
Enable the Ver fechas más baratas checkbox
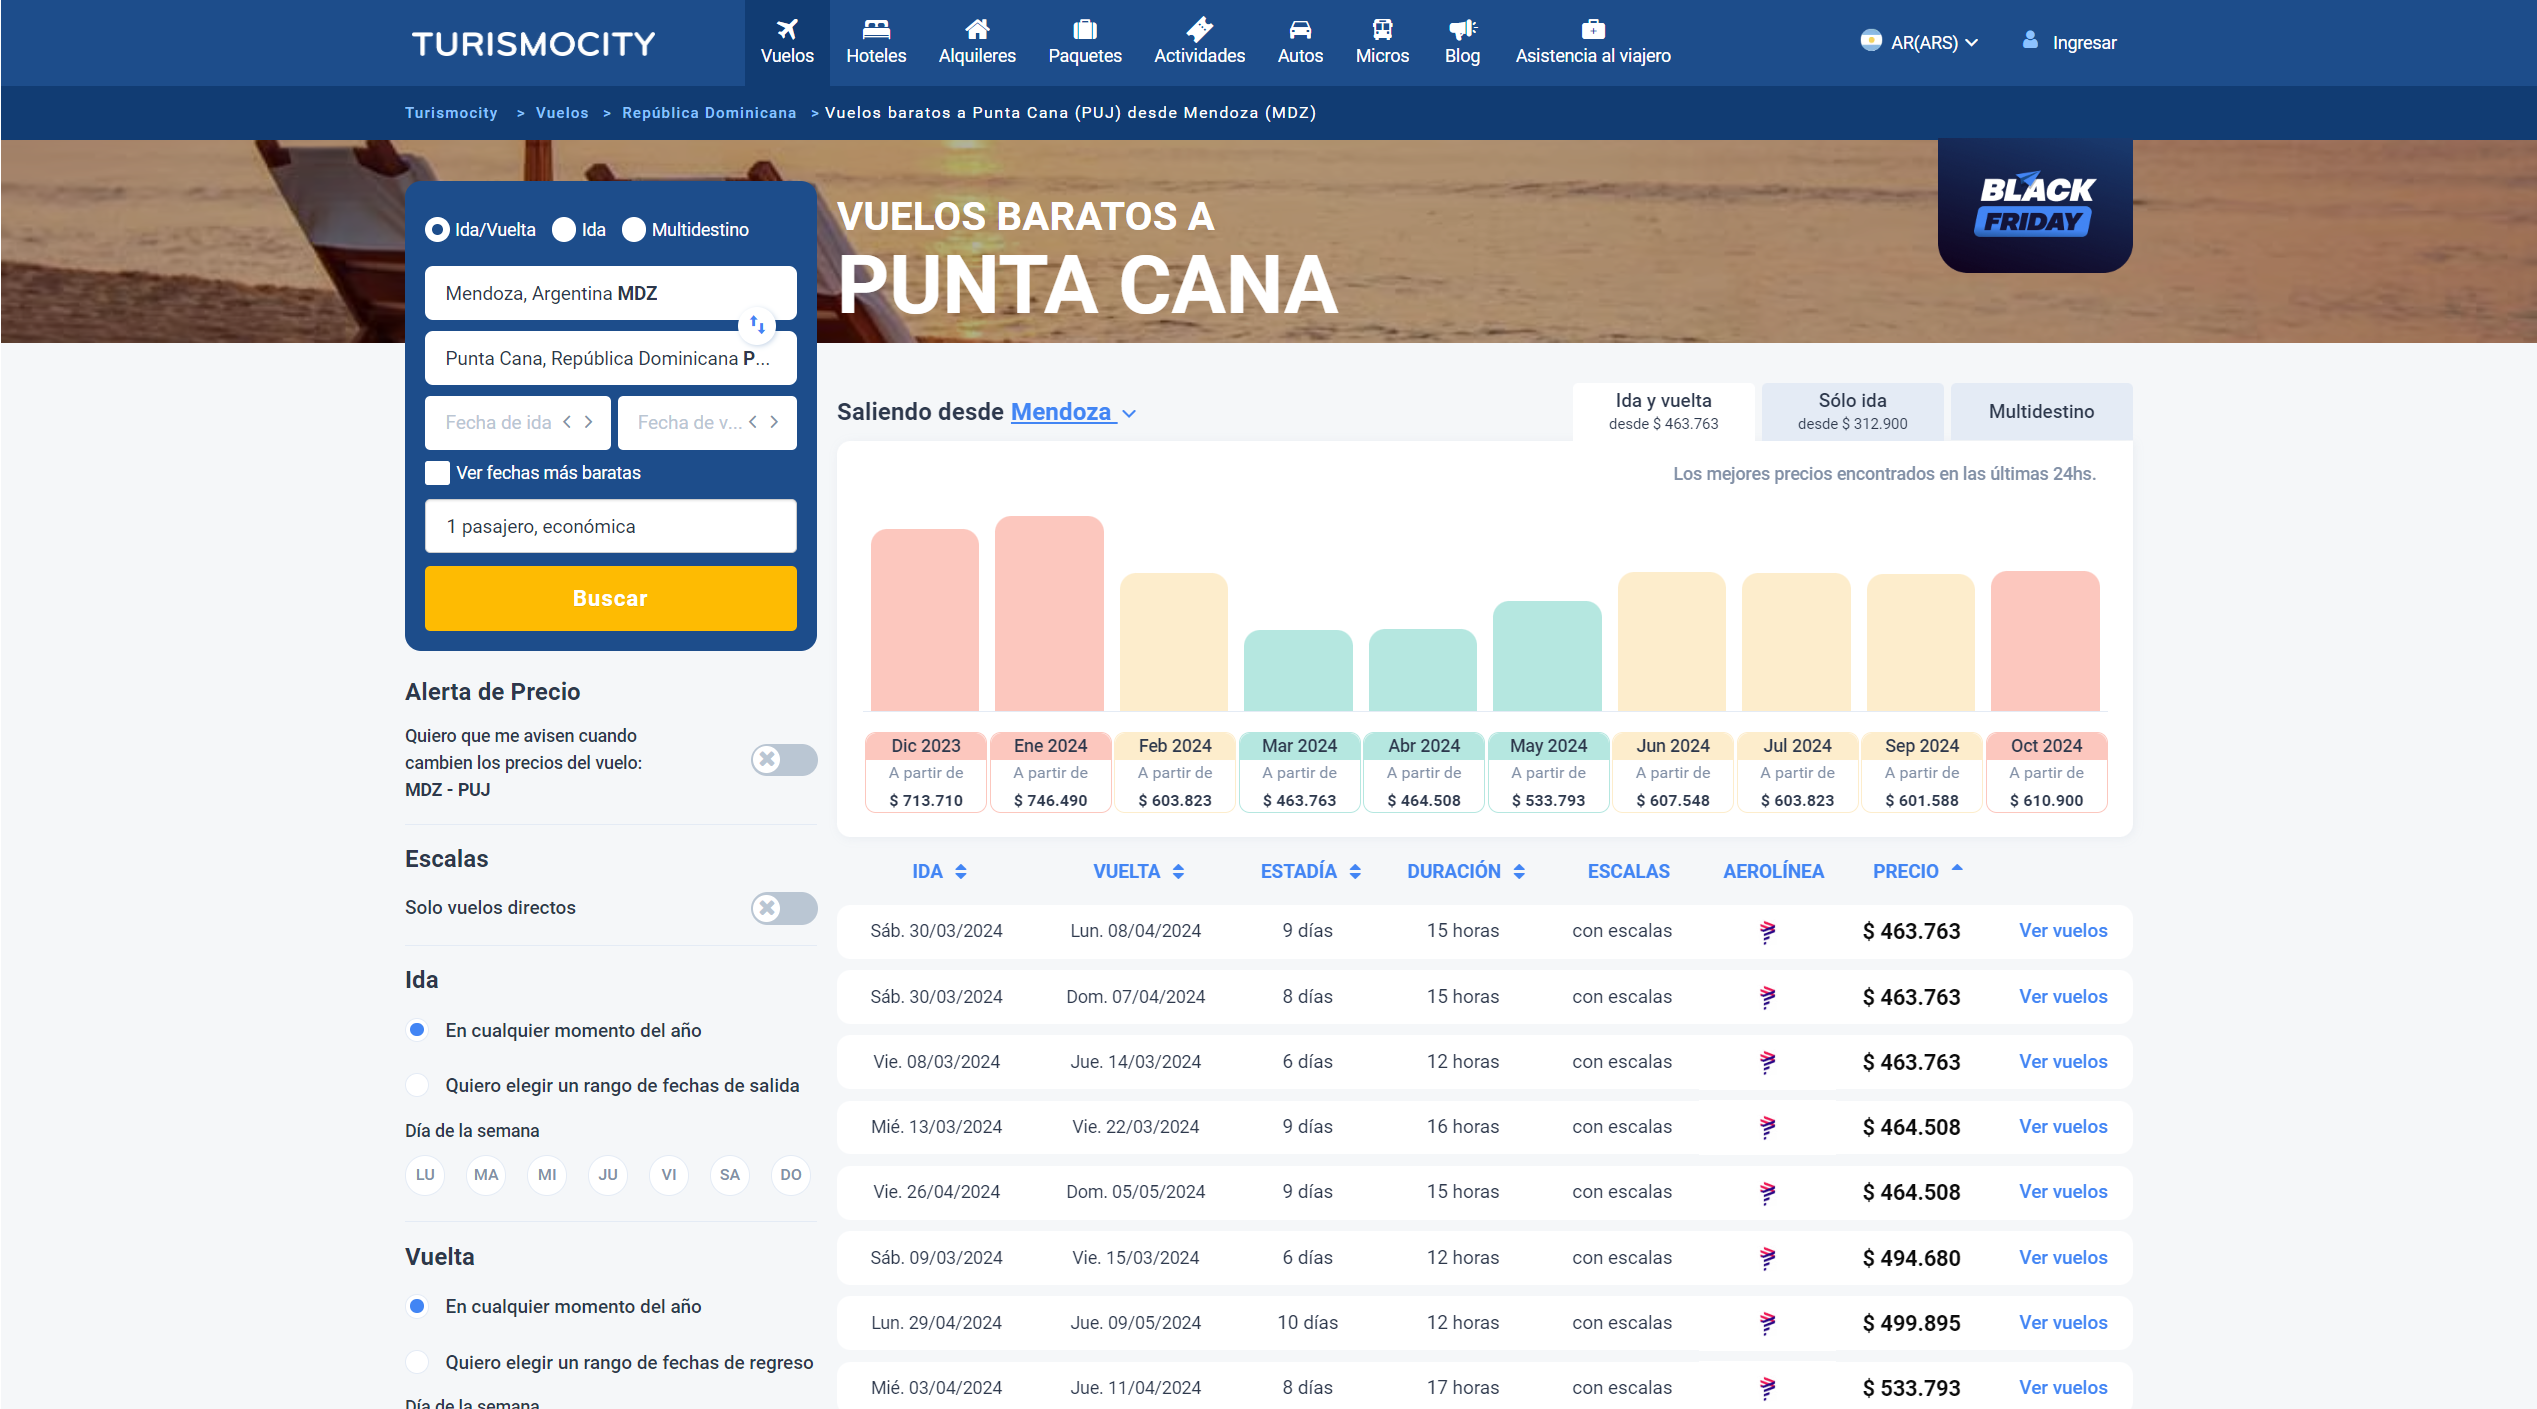(x=437, y=472)
